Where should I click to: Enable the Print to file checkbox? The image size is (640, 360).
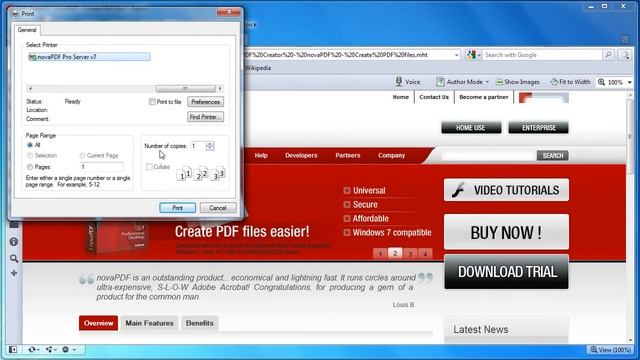pos(152,102)
